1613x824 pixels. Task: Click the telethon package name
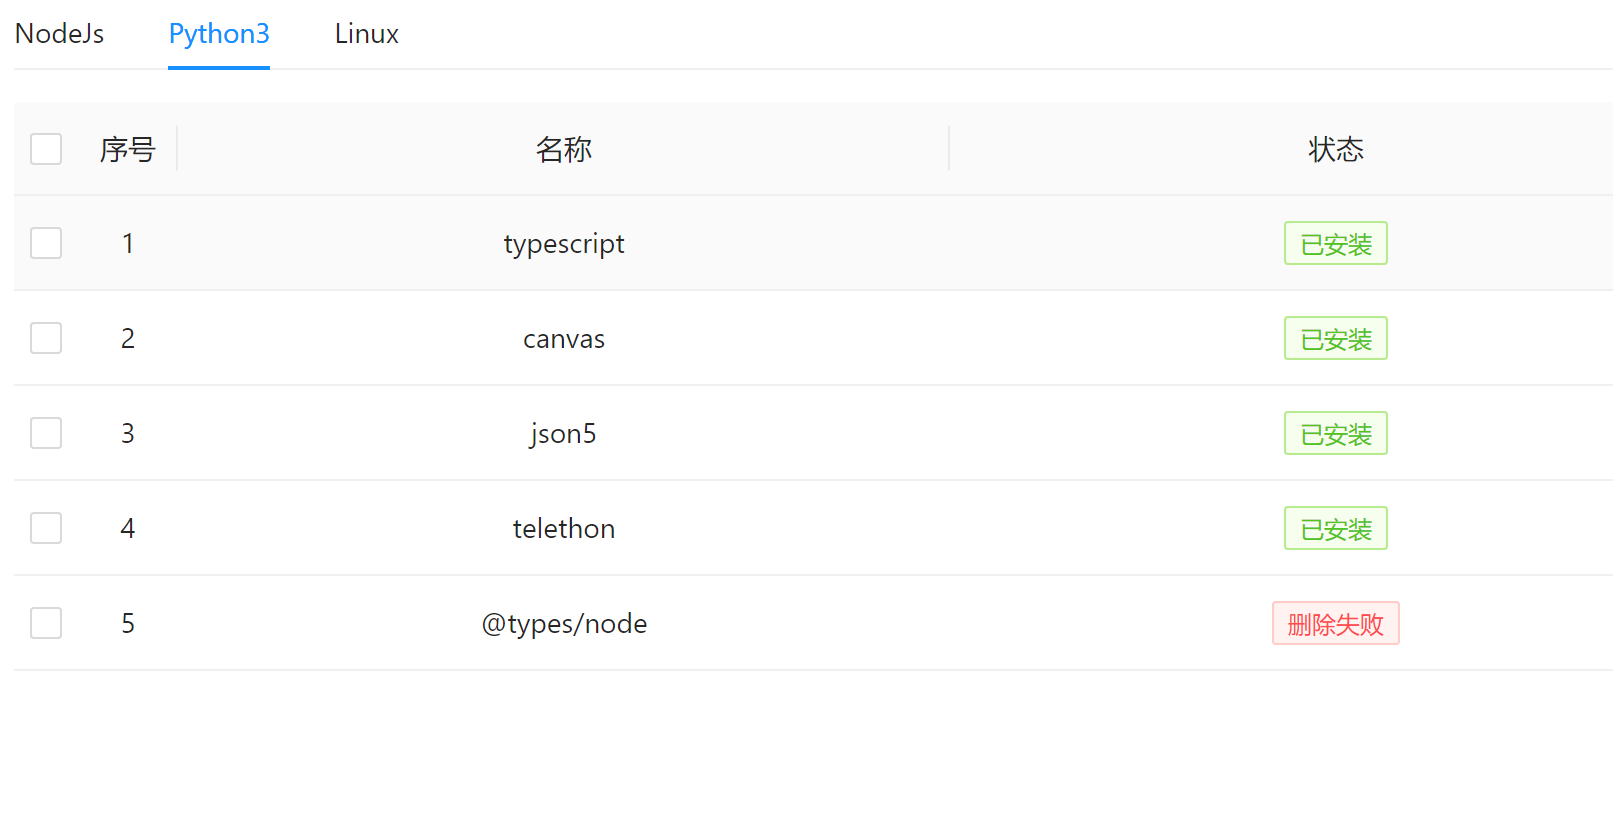coord(564,528)
